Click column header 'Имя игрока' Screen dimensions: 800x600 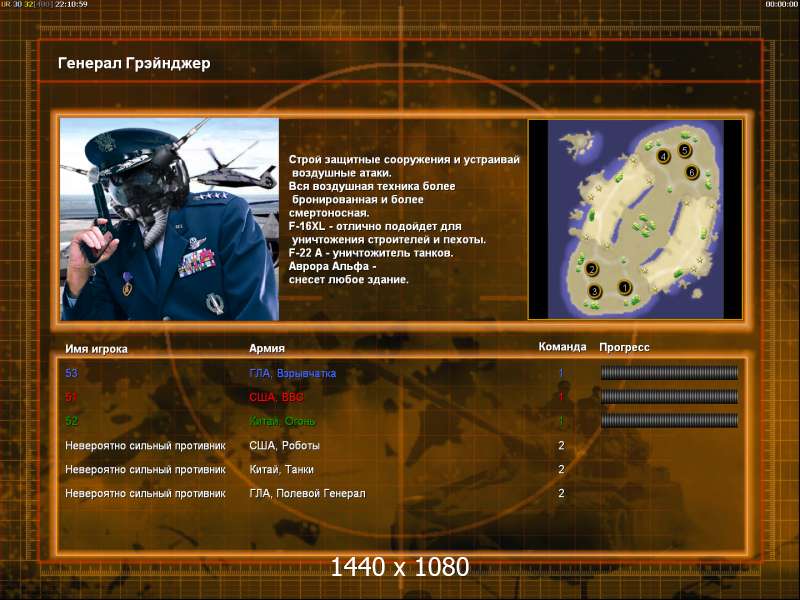96,349
